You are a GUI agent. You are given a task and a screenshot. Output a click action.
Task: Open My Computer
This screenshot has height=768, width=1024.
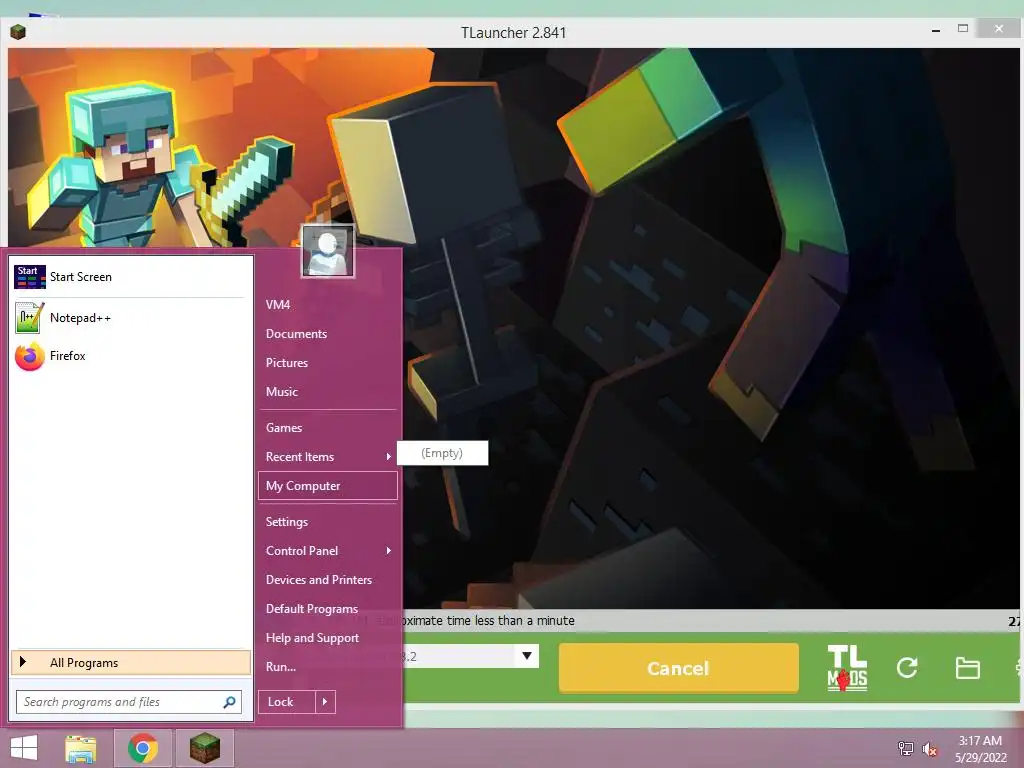[x=328, y=486]
